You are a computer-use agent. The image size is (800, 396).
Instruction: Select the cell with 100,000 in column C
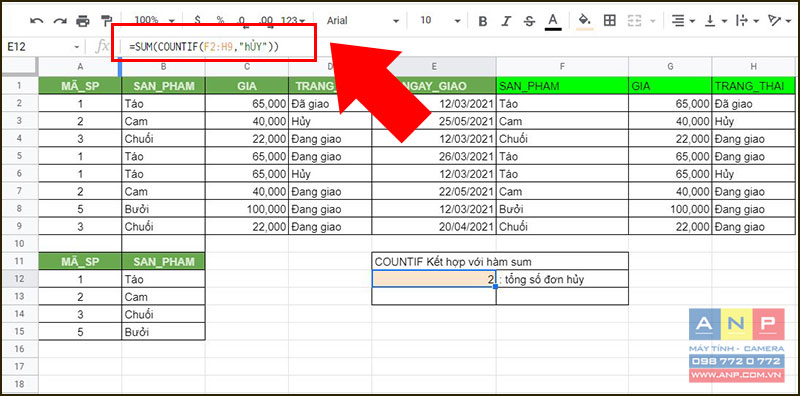(x=247, y=209)
